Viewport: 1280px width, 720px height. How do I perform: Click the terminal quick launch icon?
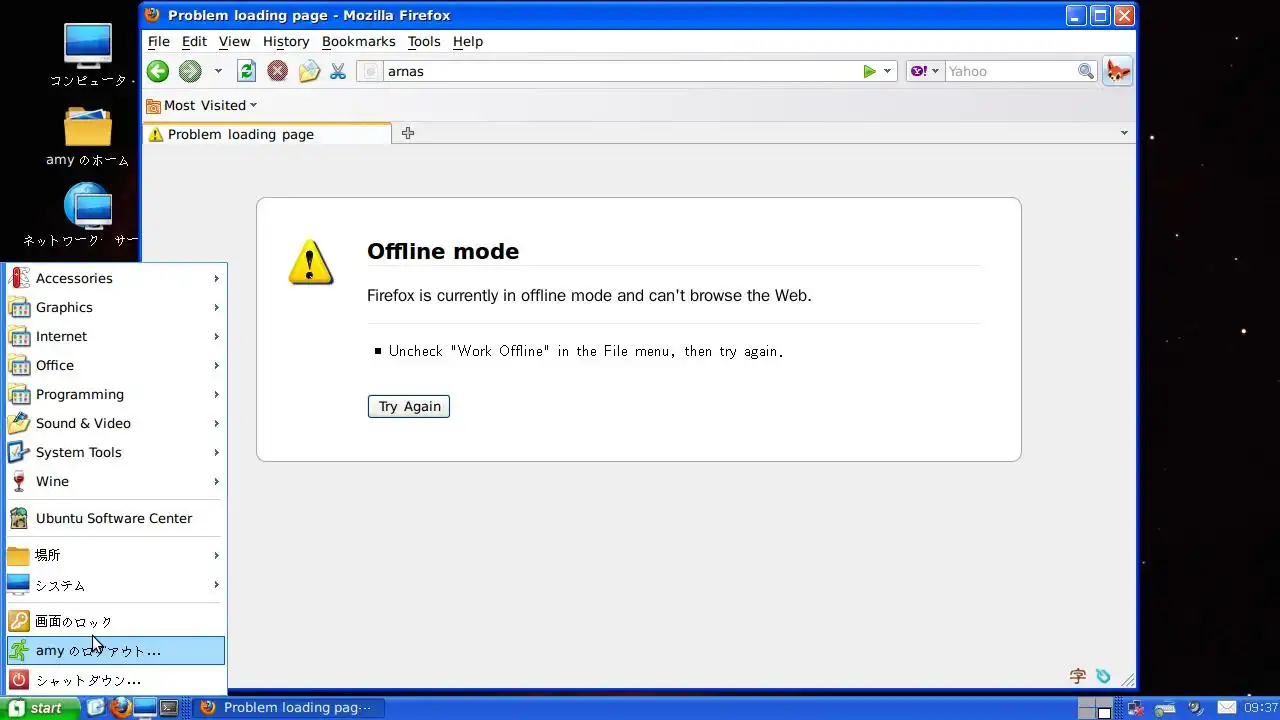pyautogui.click(x=169, y=708)
